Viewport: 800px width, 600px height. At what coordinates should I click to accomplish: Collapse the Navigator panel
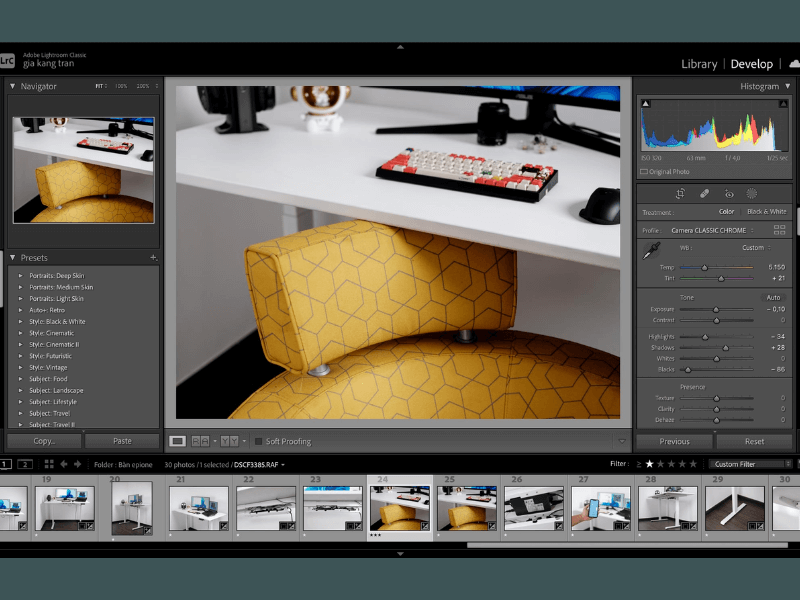(13, 87)
